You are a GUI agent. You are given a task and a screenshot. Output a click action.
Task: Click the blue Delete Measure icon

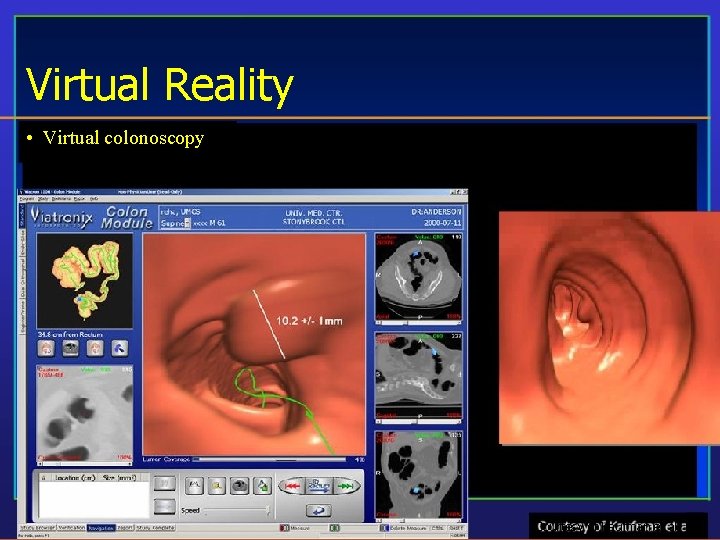point(384,528)
